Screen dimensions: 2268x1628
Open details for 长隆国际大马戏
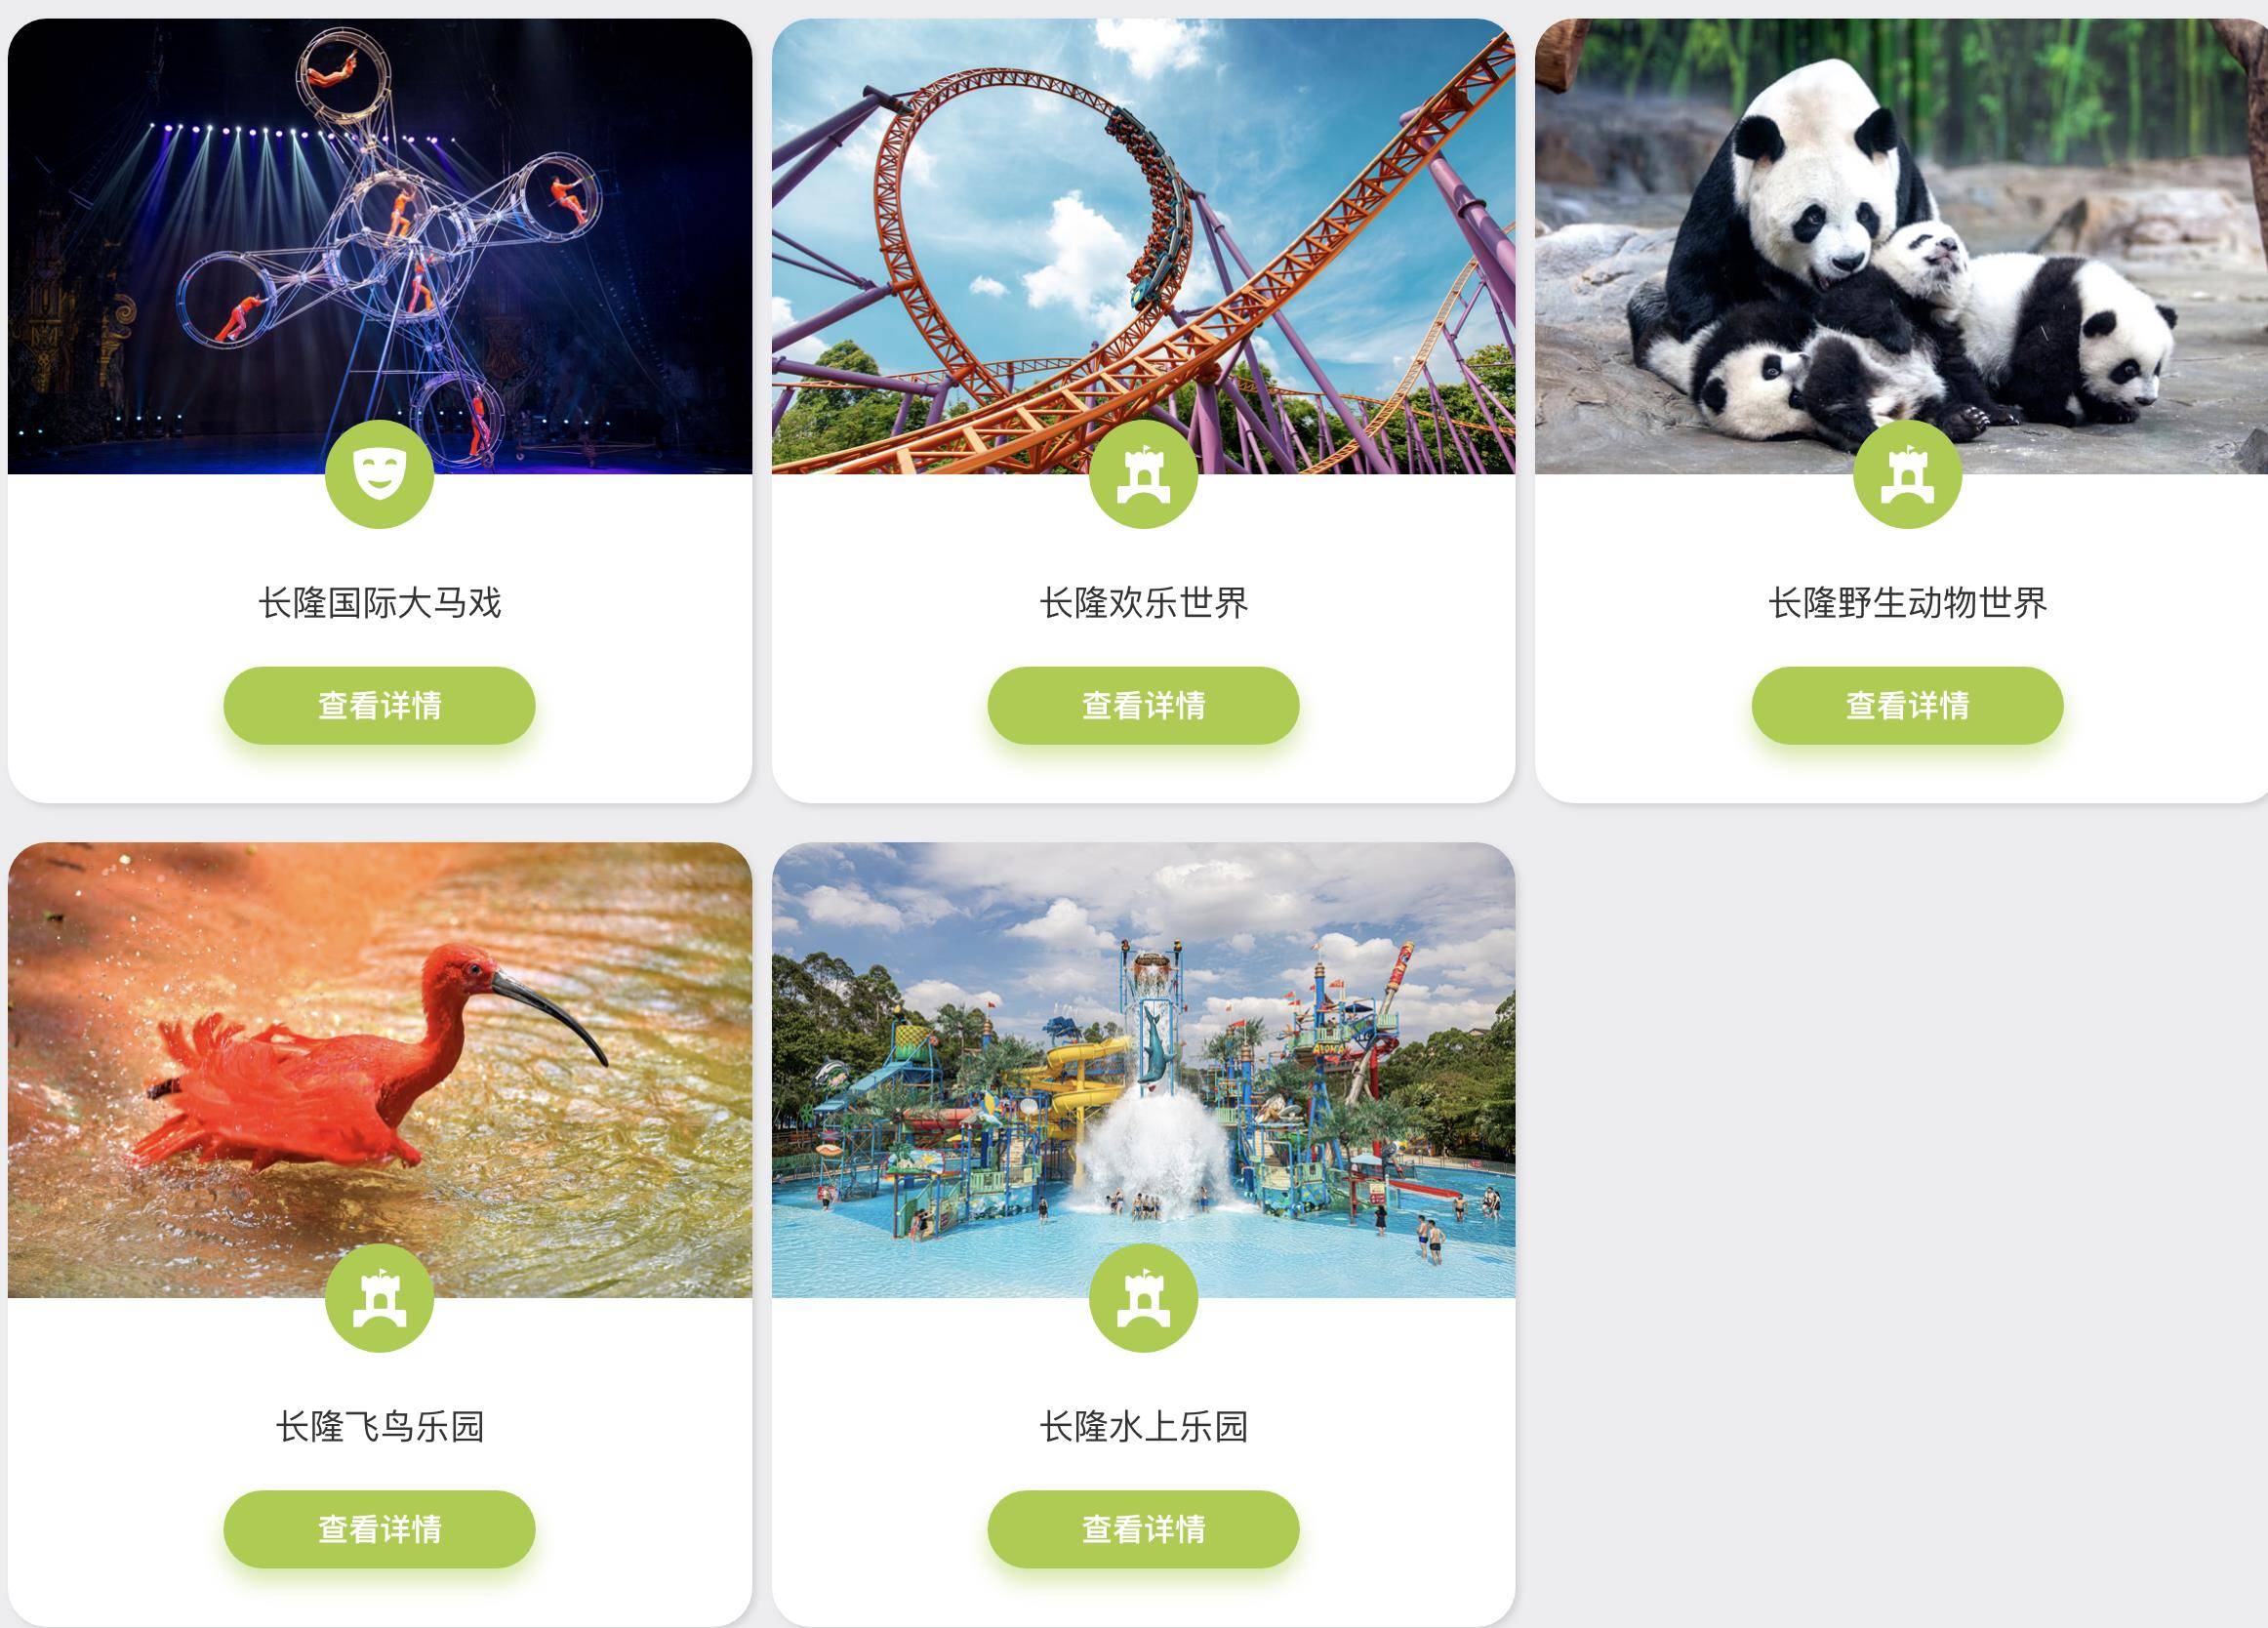[379, 705]
